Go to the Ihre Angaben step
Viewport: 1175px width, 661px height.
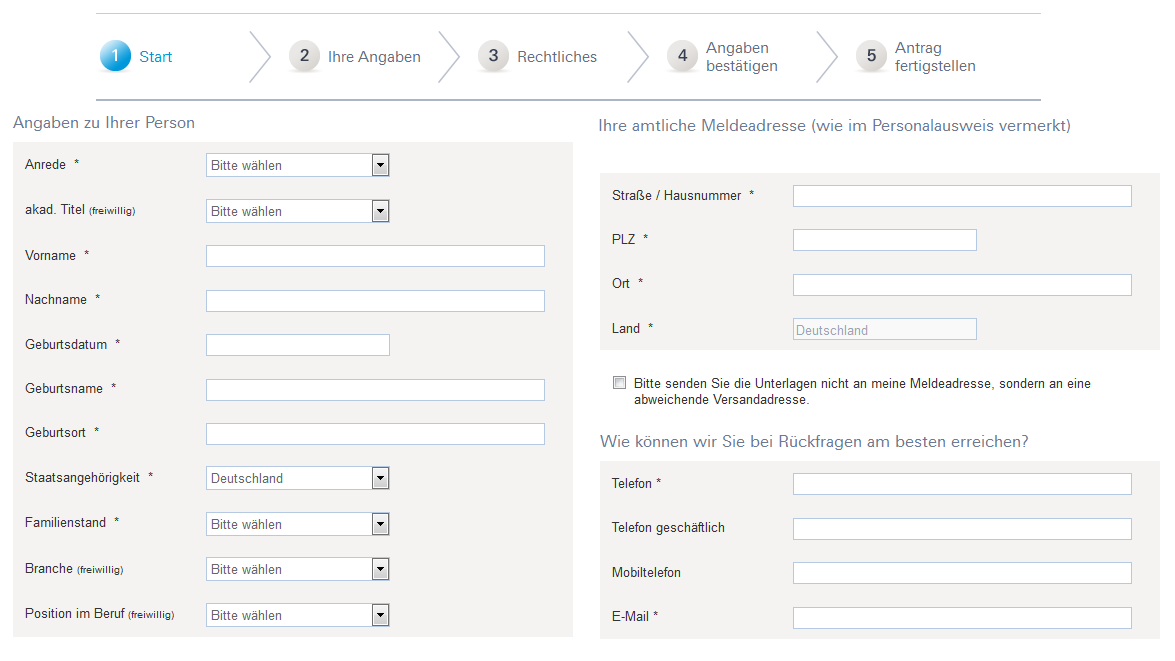pyautogui.click(x=374, y=57)
